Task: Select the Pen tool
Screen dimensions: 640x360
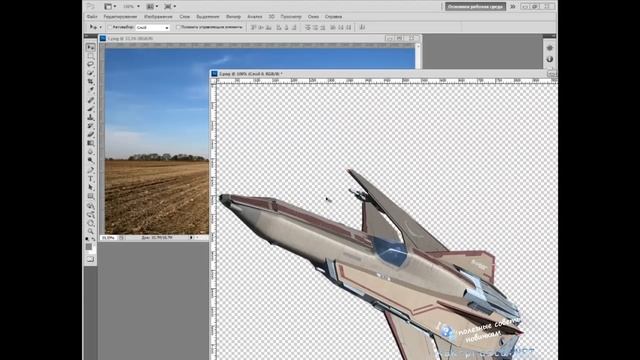Action: pos(90,170)
